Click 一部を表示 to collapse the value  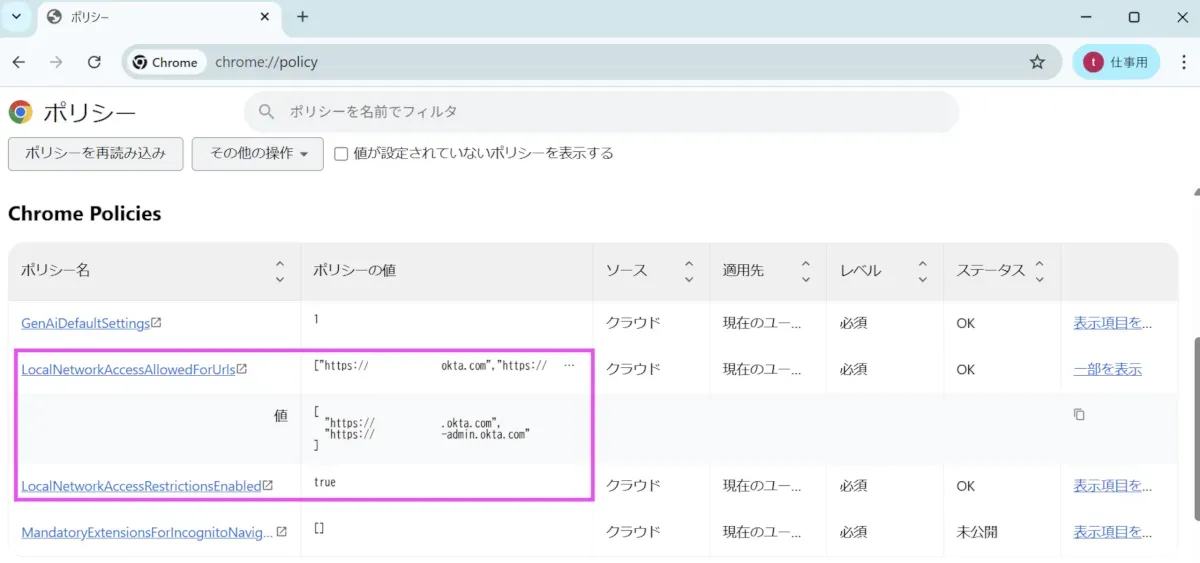pyautogui.click(x=1107, y=369)
